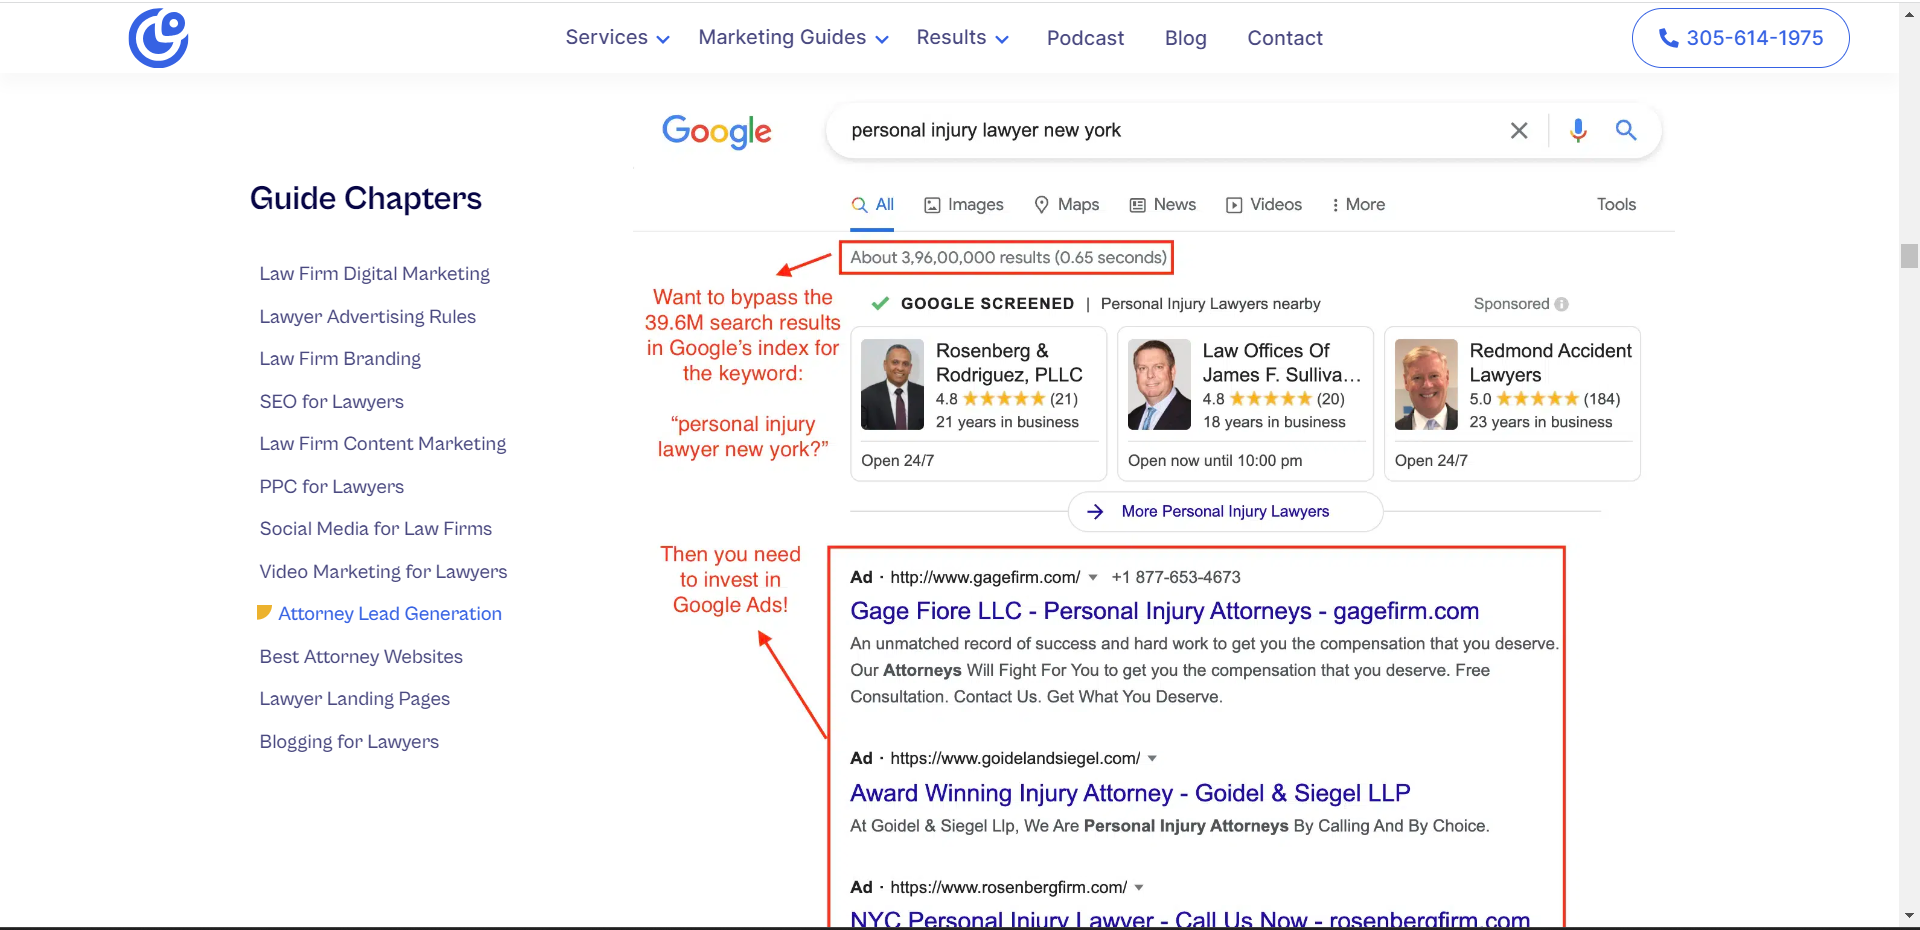Select the All results tab

click(872, 205)
